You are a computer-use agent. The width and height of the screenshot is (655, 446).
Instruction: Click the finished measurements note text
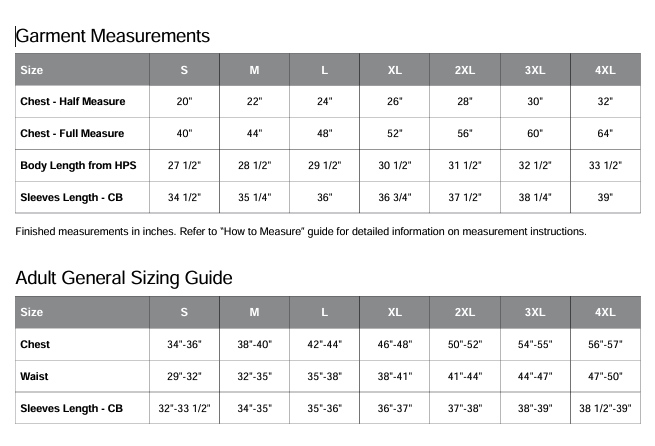301,232
